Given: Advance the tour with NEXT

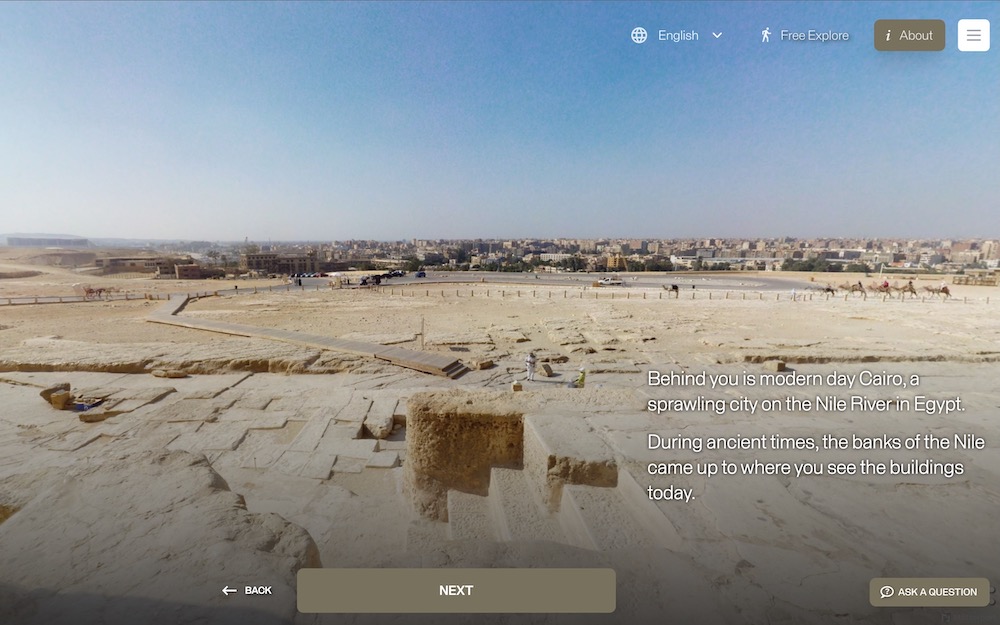Looking at the screenshot, I should point(456,591).
